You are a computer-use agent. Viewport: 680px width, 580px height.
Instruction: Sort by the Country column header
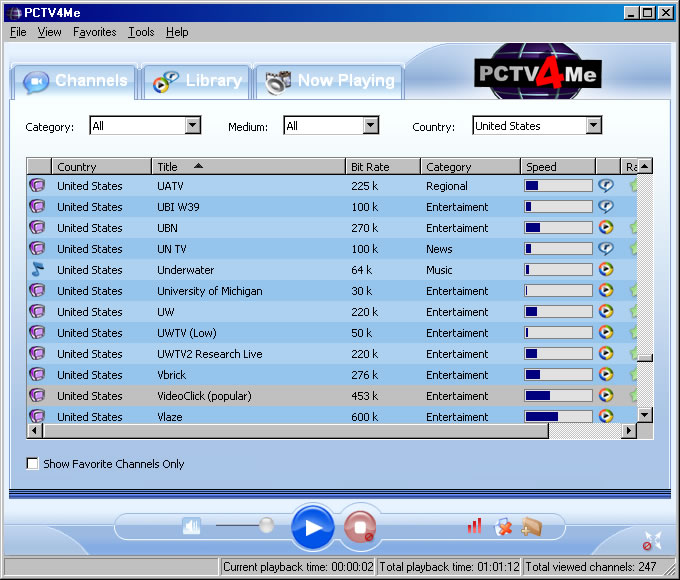coord(101,167)
